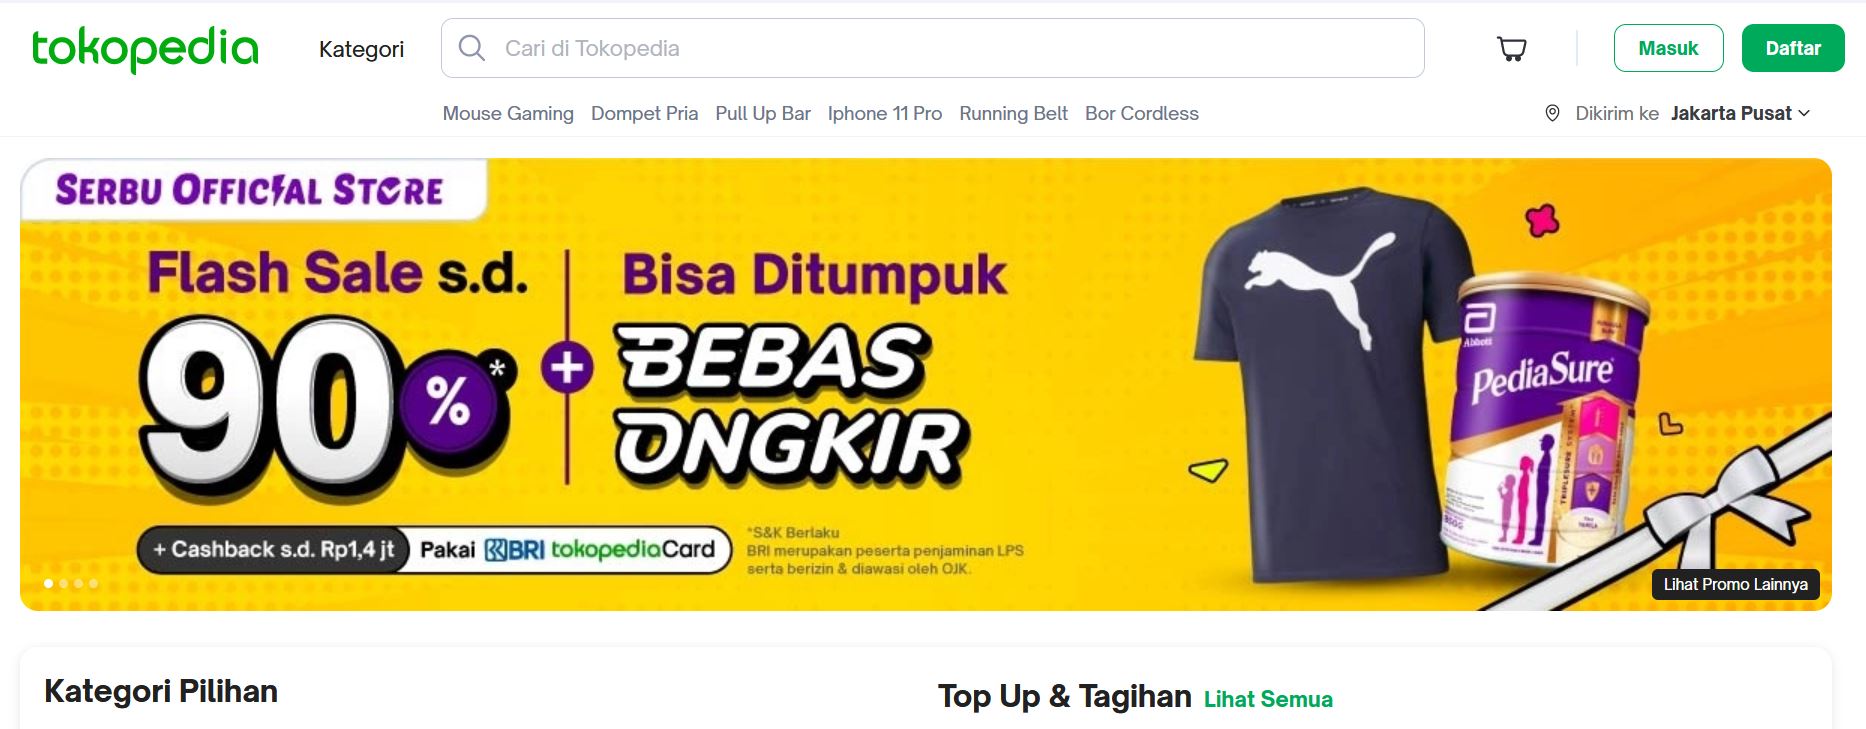Screen dimensions: 1866x729
Task: Click the Daftar register button
Action: pyautogui.click(x=1793, y=48)
